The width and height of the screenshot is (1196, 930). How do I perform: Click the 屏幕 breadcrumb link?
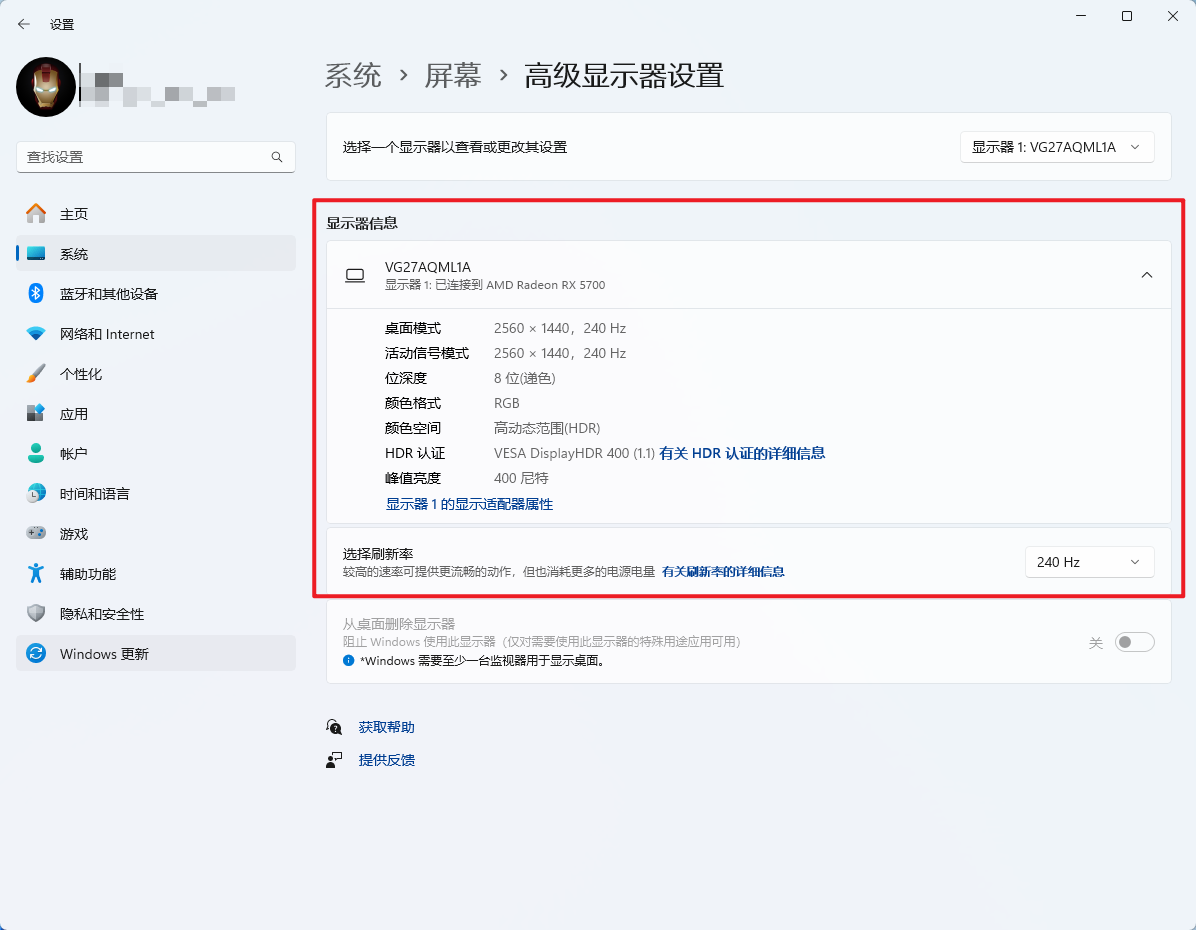pyautogui.click(x=453, y=76)
